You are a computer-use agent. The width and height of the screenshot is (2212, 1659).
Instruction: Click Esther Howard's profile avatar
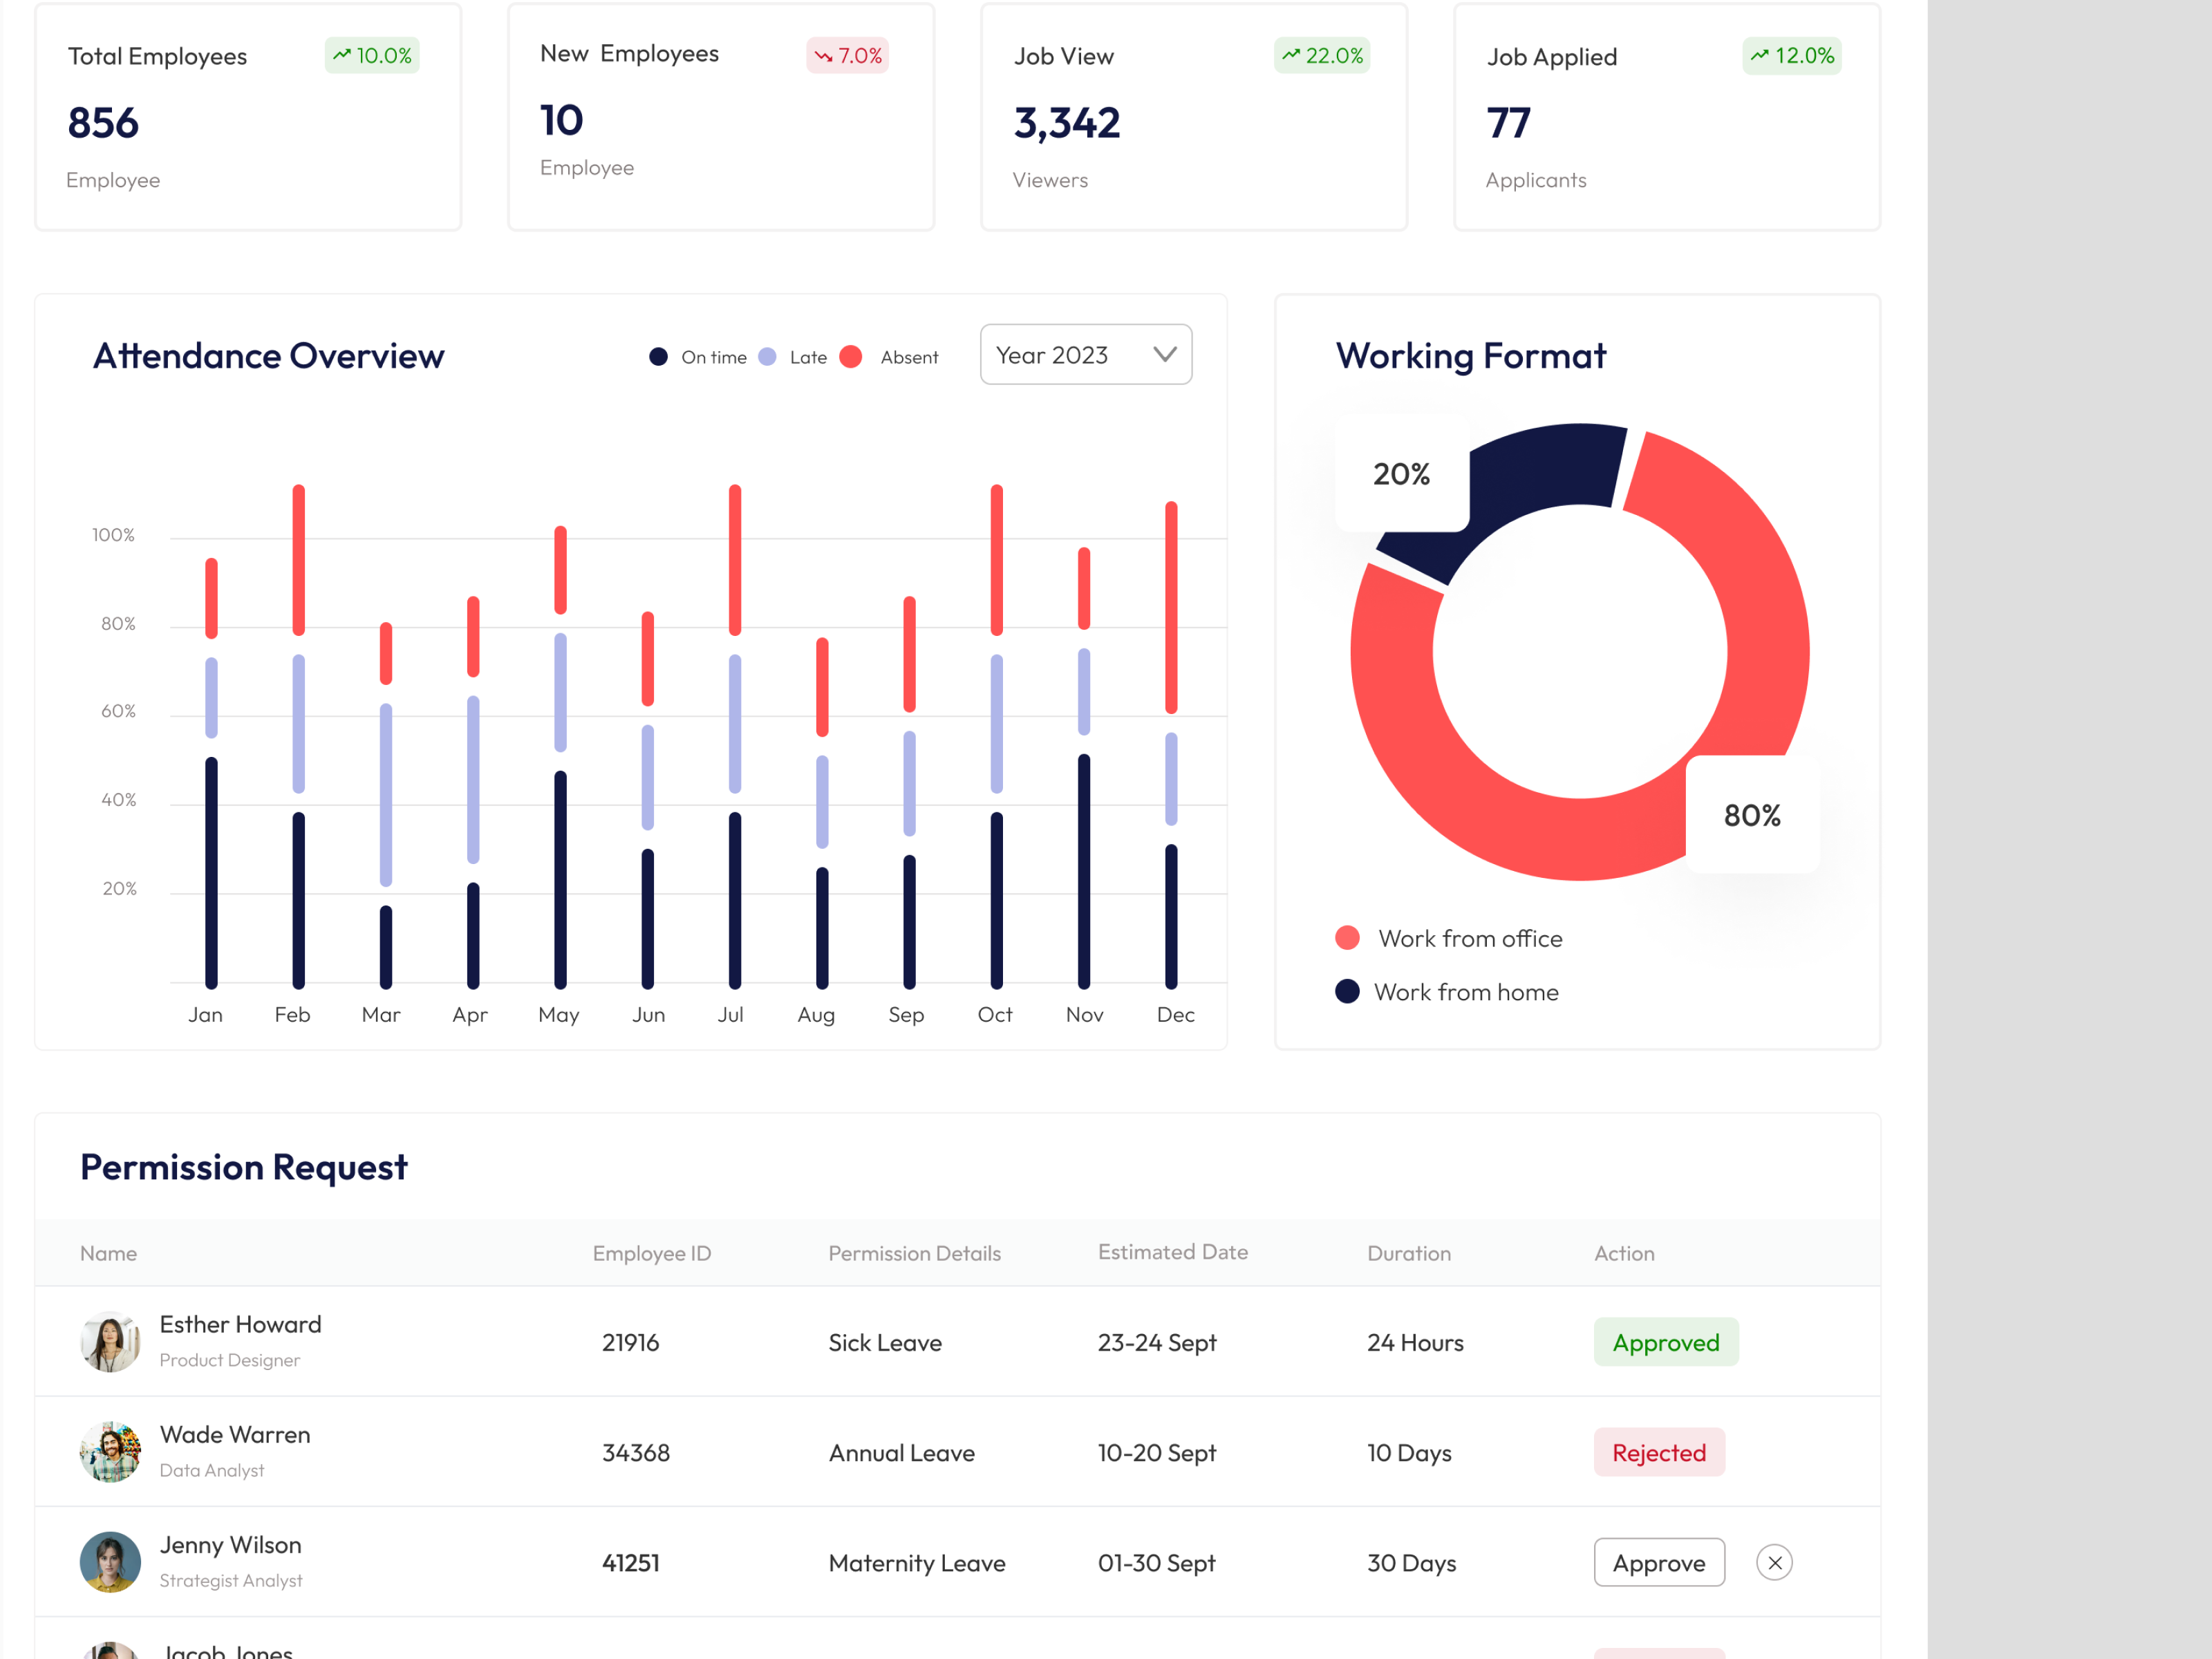[x=110, y=1341]
